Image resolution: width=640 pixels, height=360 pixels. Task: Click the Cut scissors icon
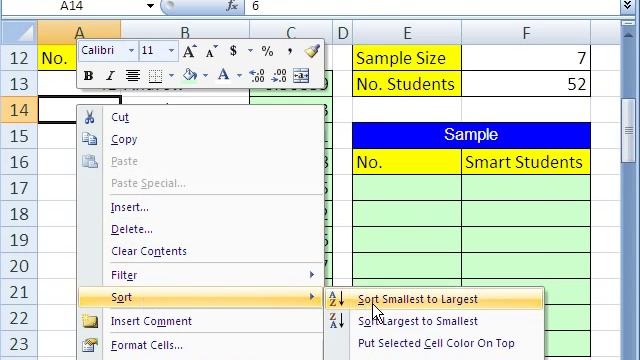(89, 117)
